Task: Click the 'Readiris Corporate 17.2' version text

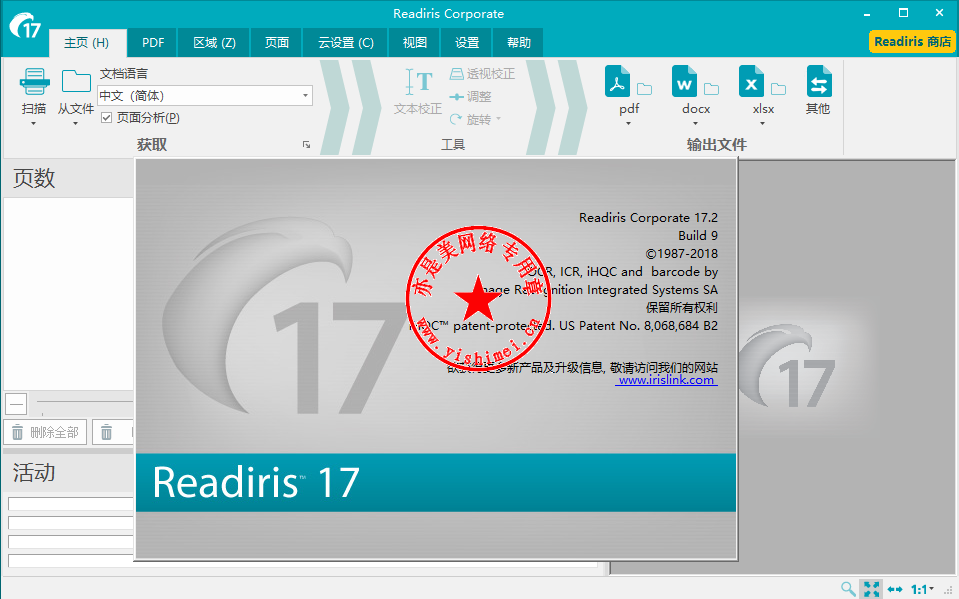Action: click(648, 218)
